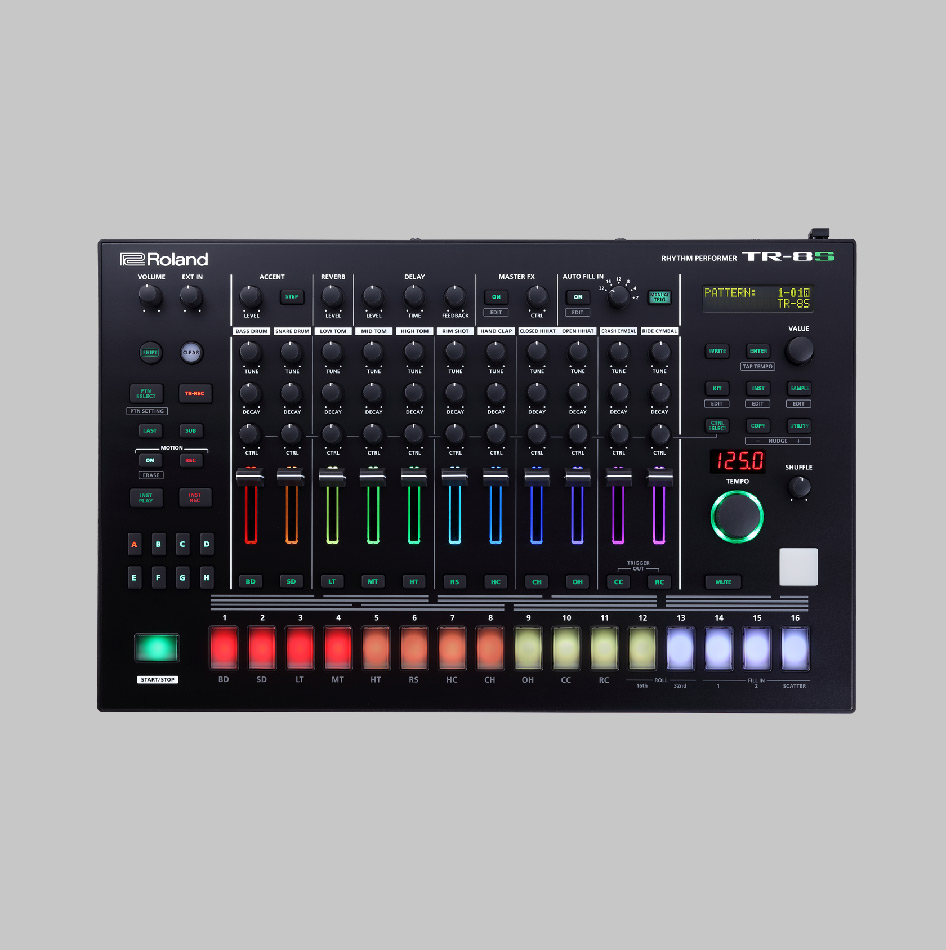Open the UTILITY button
This screenshot has width=946, height=950.
[x=799, y=426]
